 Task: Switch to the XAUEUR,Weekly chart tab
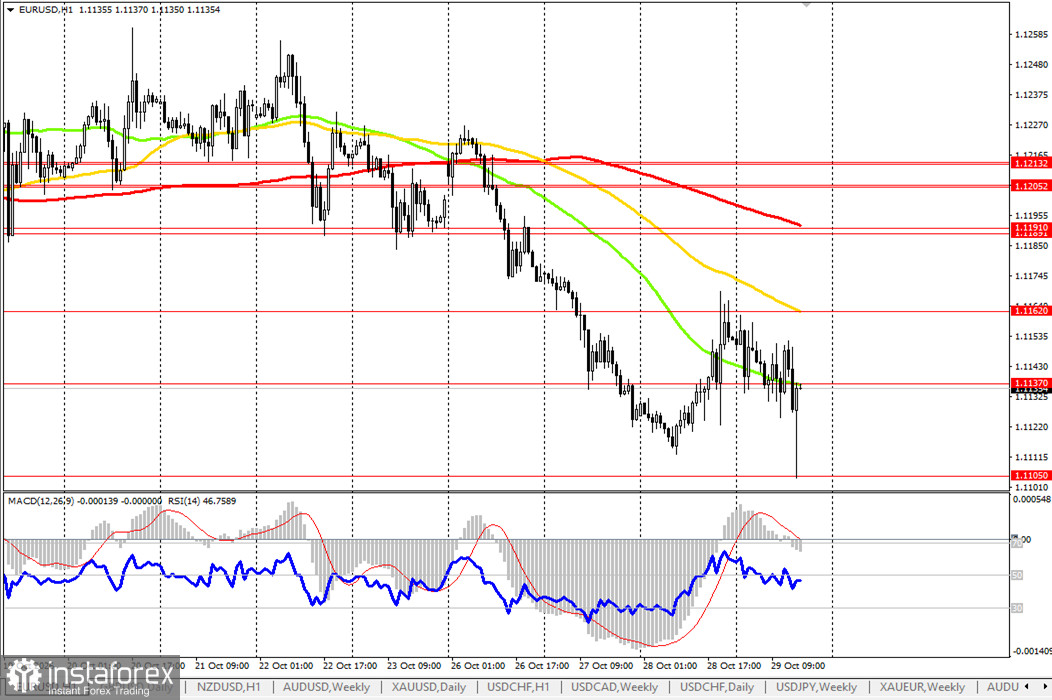(x=922, y=687)
